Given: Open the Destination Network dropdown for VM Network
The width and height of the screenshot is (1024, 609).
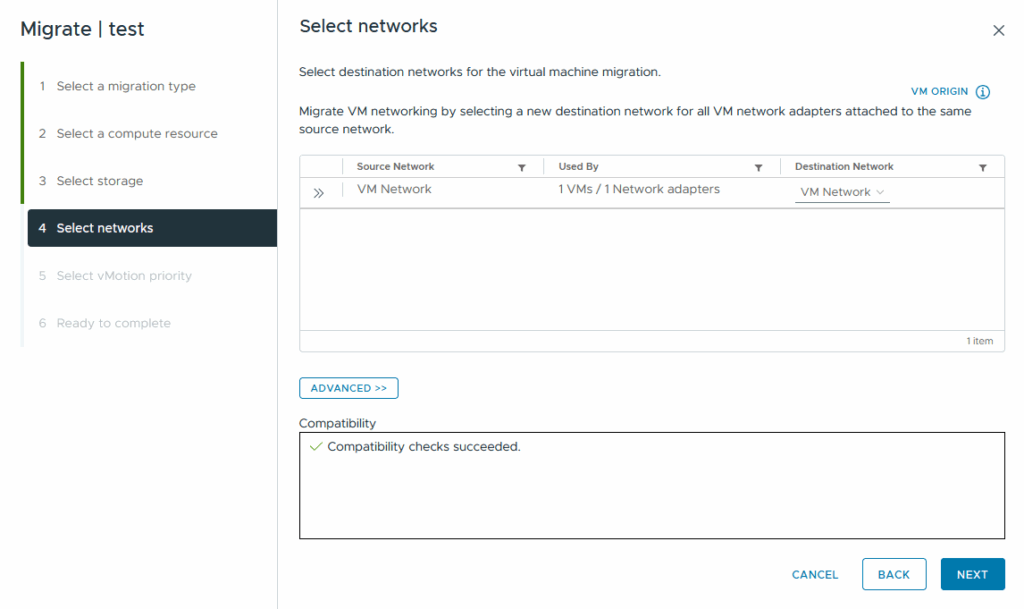Looking at the screenshot, I should (842, 193).
